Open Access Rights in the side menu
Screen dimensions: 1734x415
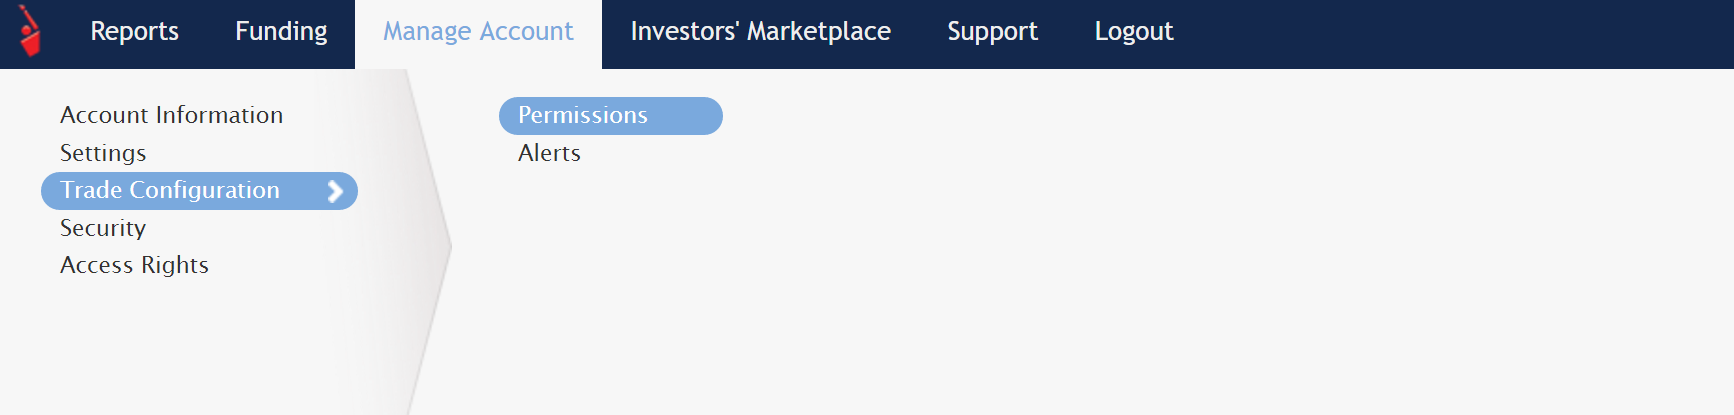coord(134,265)
